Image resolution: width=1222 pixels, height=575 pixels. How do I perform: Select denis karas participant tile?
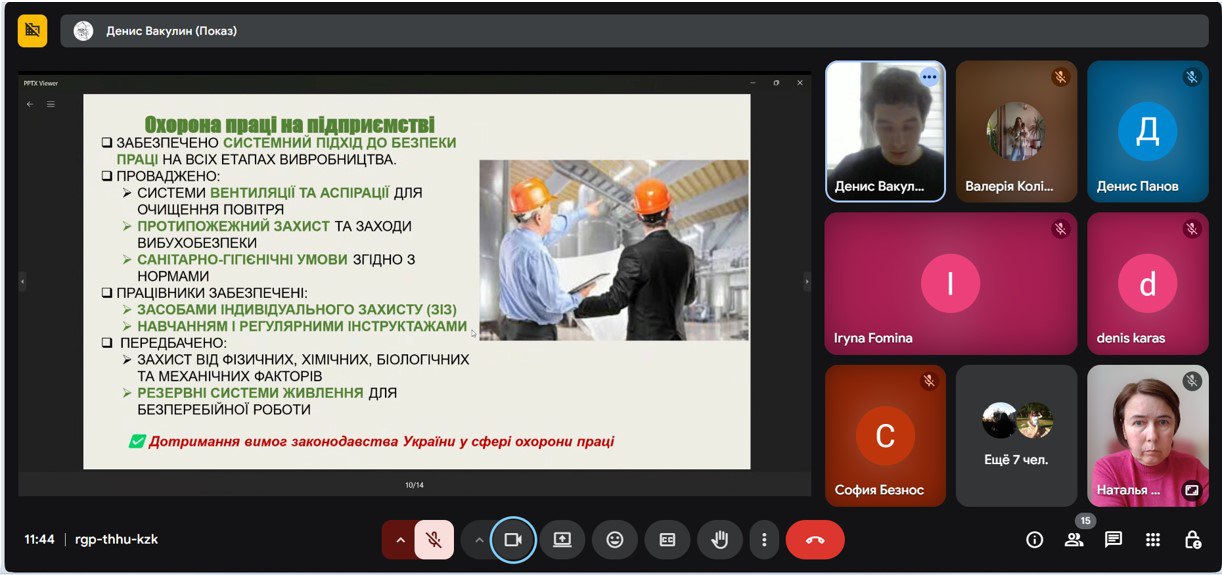[x=1147, y=283]
